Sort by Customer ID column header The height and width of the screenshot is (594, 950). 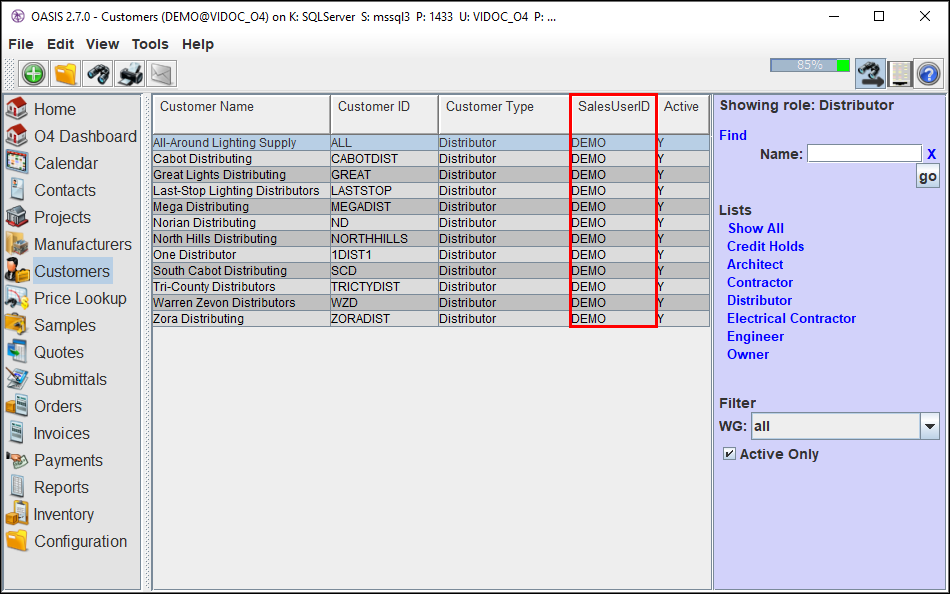tap(384, 114)
